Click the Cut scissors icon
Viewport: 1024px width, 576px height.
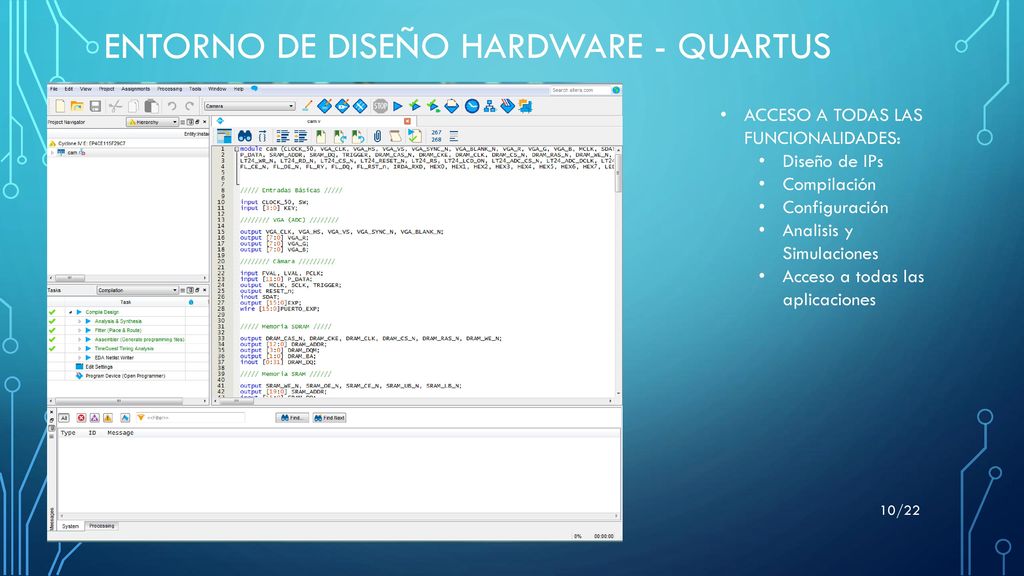[116, 106]
